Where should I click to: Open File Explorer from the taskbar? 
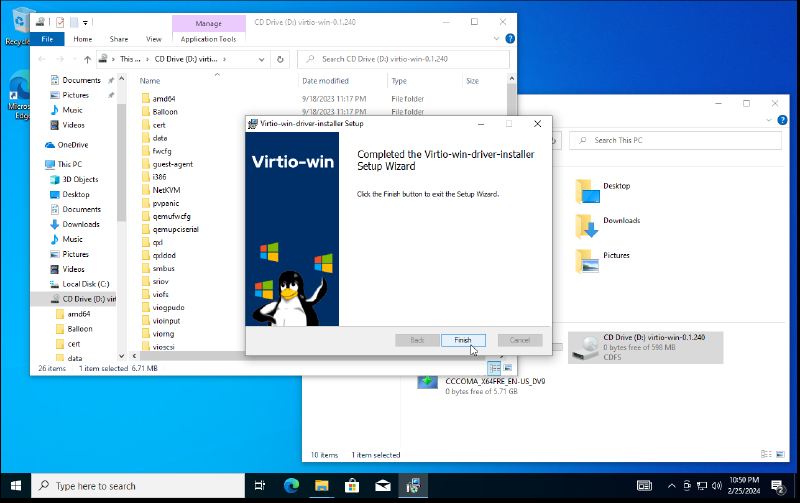[x=321, y=486]
